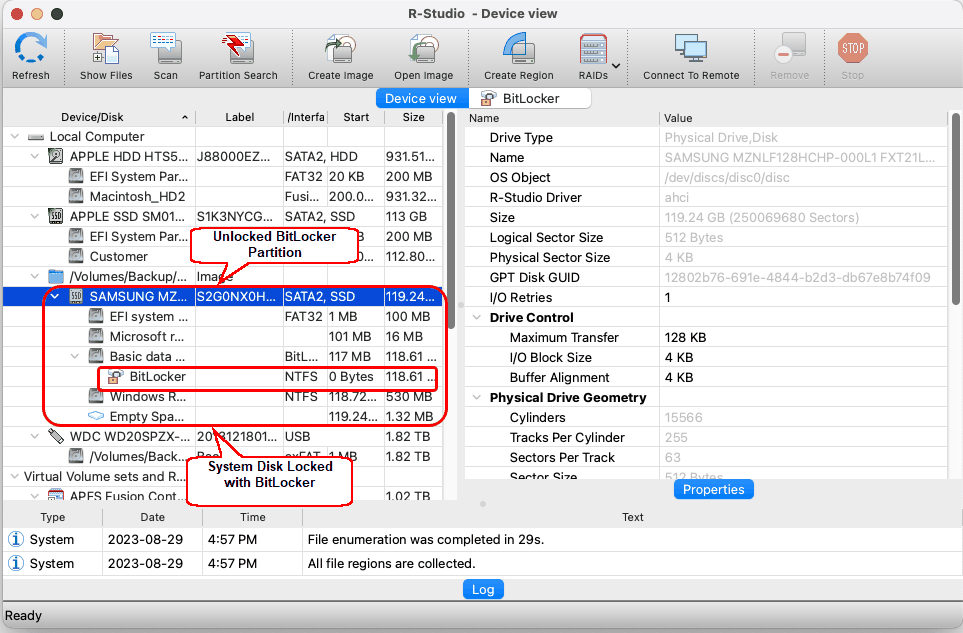Open Show Files from the toolbar
The image size is (963, 633).
coord(106,49)
